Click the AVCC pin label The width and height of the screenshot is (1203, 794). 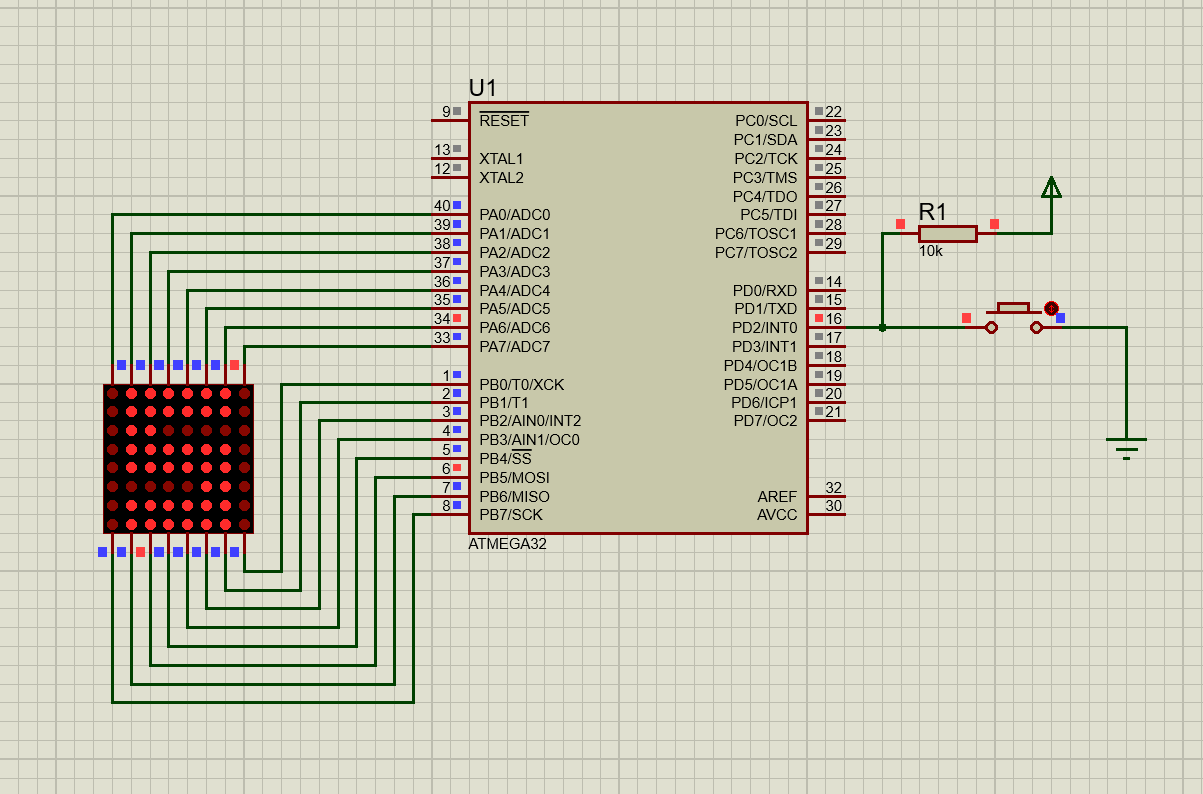pyautogui.click(x=778, y=515)
